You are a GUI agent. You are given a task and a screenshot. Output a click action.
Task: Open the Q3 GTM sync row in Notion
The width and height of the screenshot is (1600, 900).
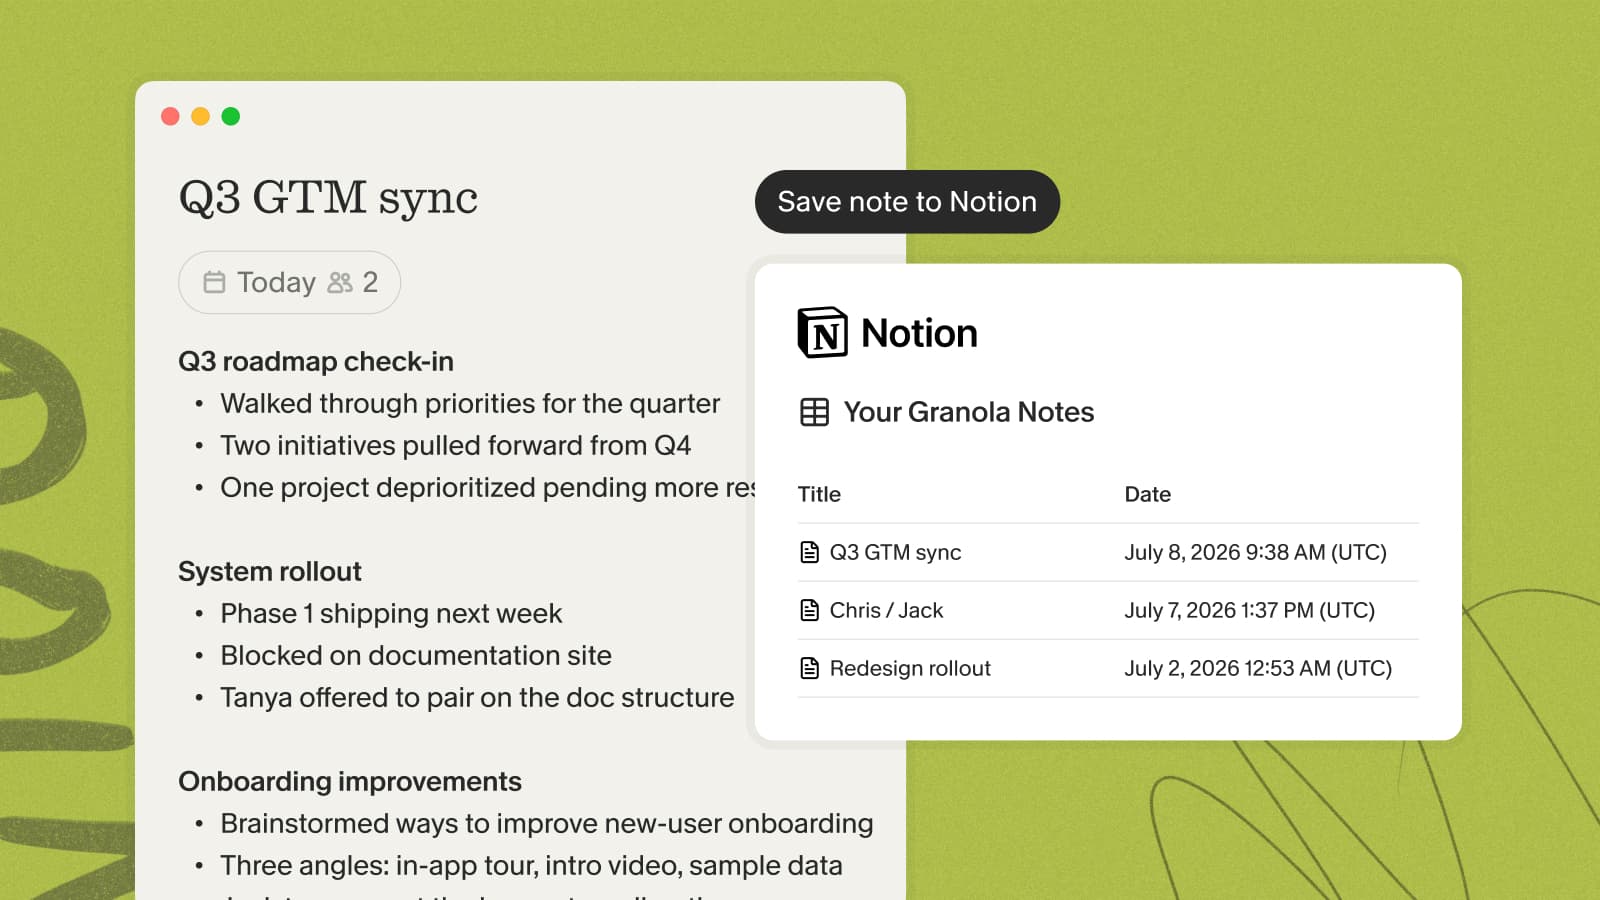[x=1108, y=552]
